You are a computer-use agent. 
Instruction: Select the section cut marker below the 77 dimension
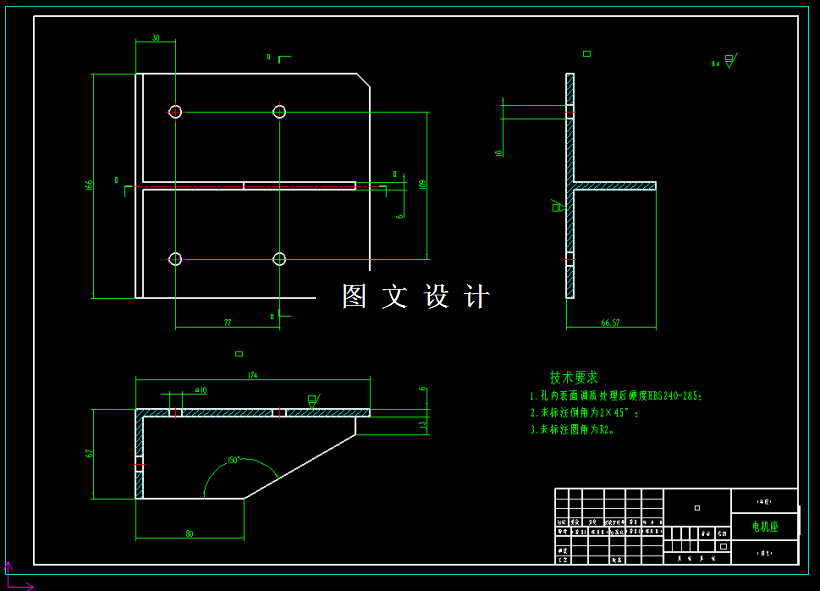pyautogui.click(x=281, y=315)
